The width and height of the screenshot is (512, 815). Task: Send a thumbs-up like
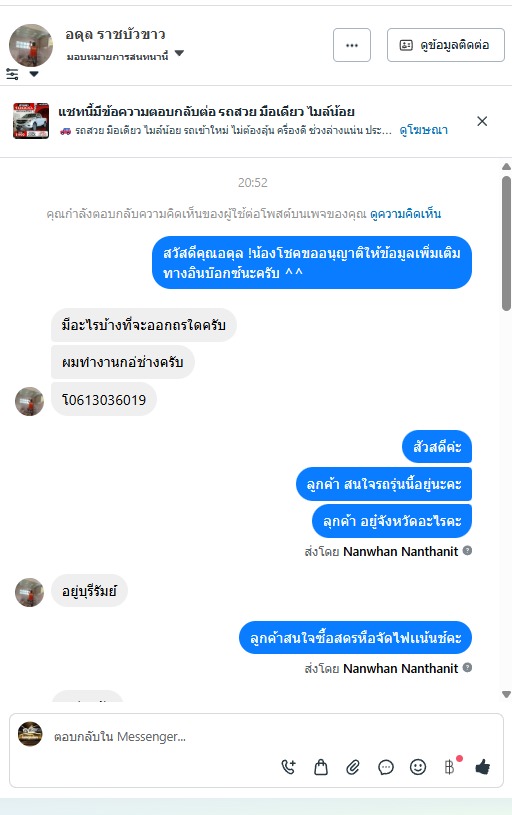[x=483, y=767]
